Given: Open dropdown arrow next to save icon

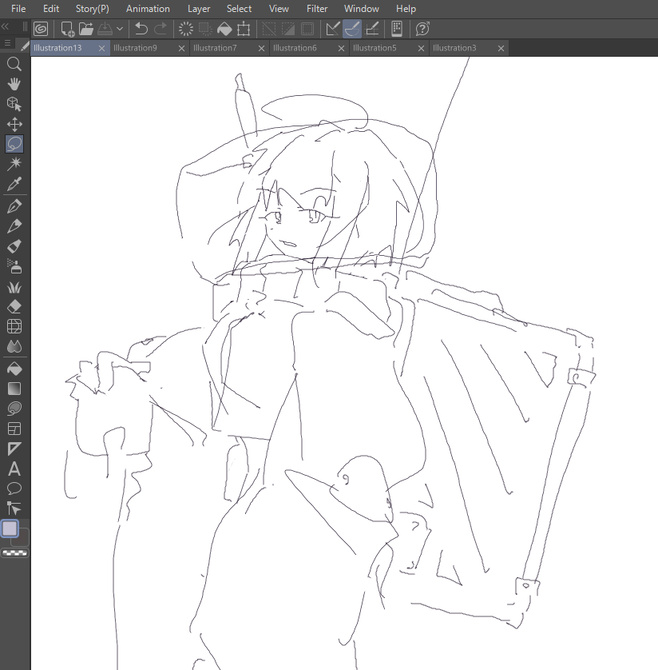Looking at the screenshot, I should [x=120, y=29].
